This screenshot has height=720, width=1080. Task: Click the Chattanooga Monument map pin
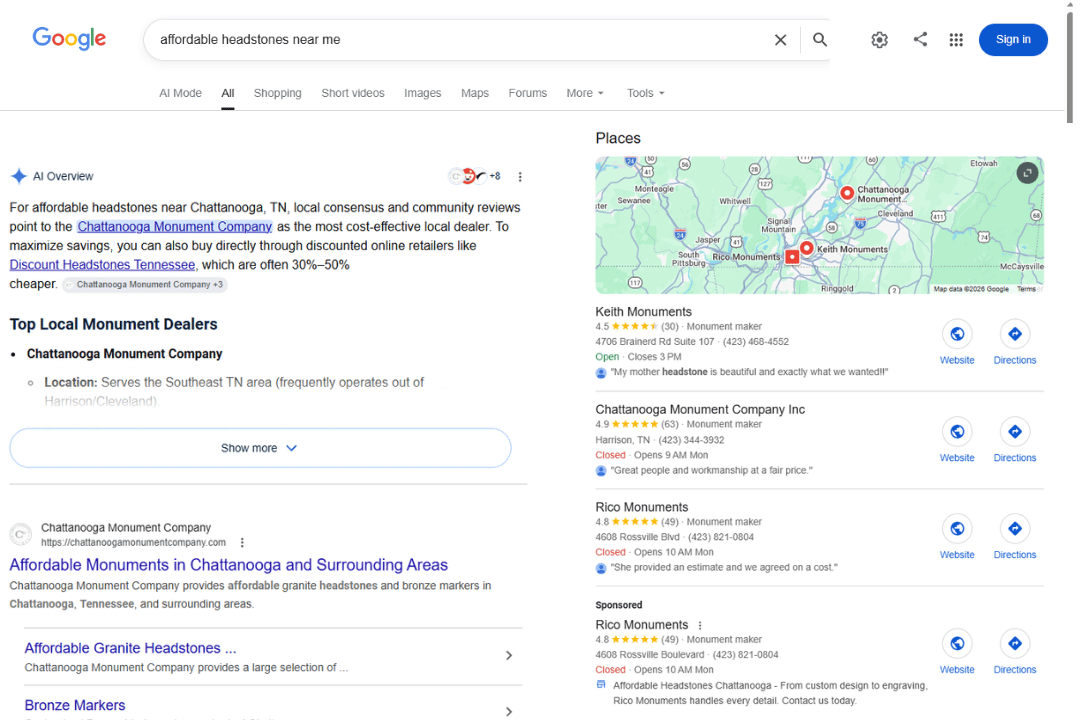pos(847,194)
